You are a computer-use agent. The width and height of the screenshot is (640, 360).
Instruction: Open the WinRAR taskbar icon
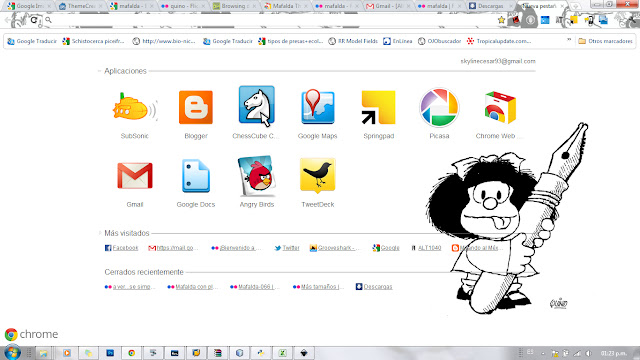(x=218, y=353)
